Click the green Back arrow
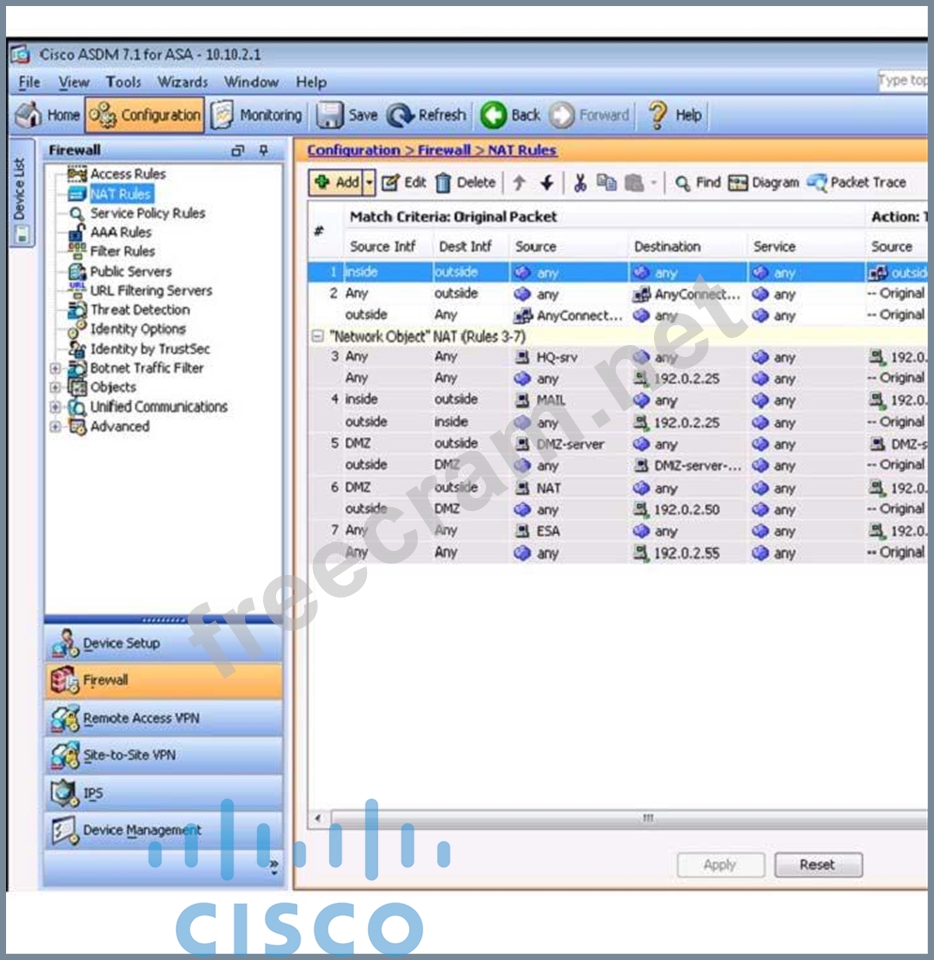This screenshot has width=934, height=960. 494,115
